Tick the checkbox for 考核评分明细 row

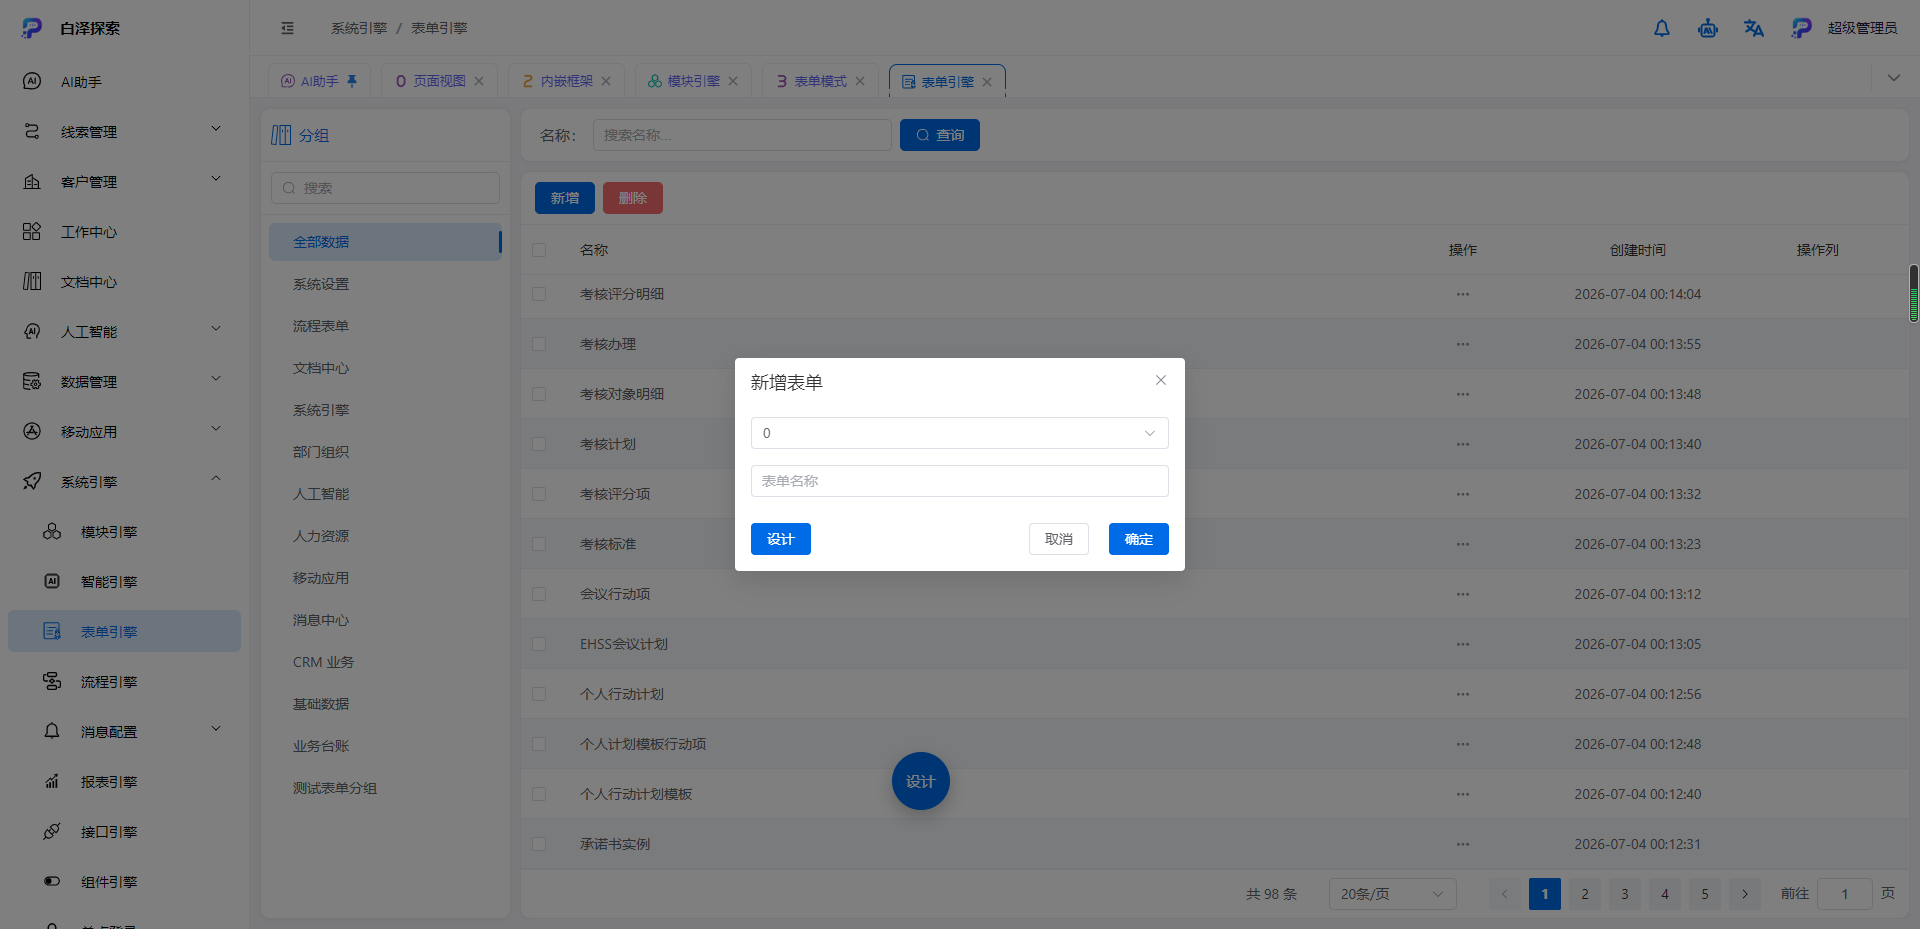coord(539,294)
